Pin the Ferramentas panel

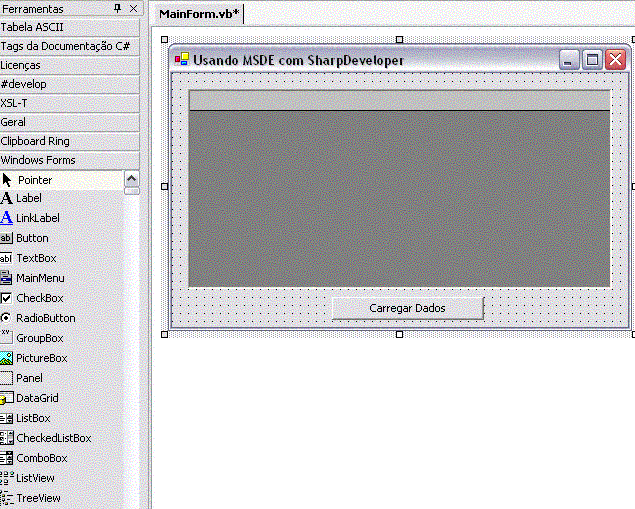pyautogui.click(x=117, y=9)
